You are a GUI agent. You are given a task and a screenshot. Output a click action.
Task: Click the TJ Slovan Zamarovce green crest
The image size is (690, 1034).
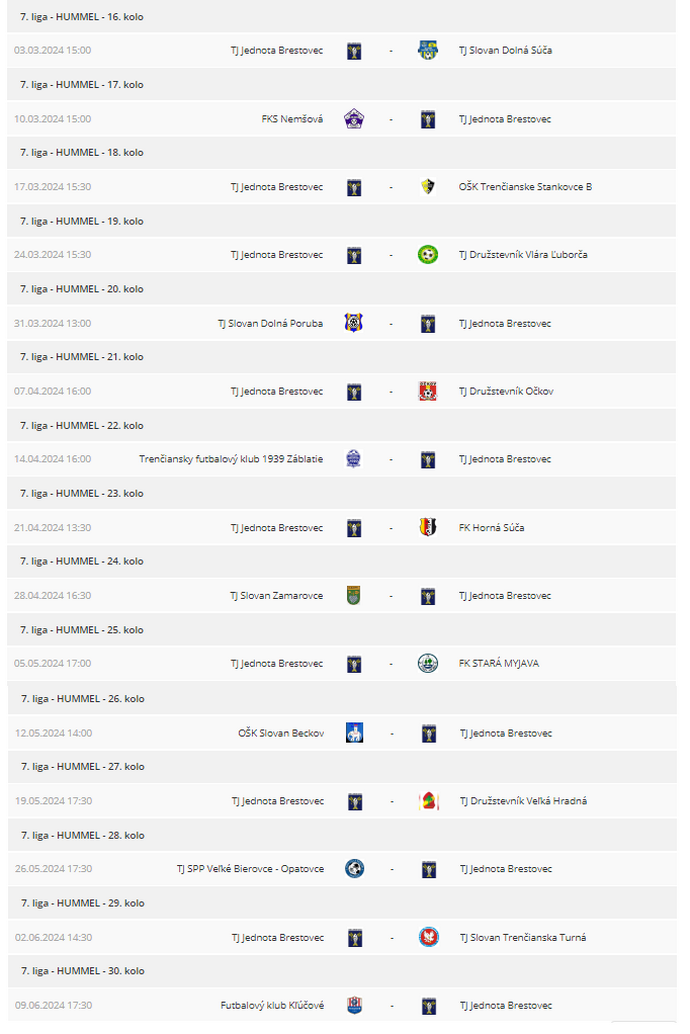(x=354, y=595)
